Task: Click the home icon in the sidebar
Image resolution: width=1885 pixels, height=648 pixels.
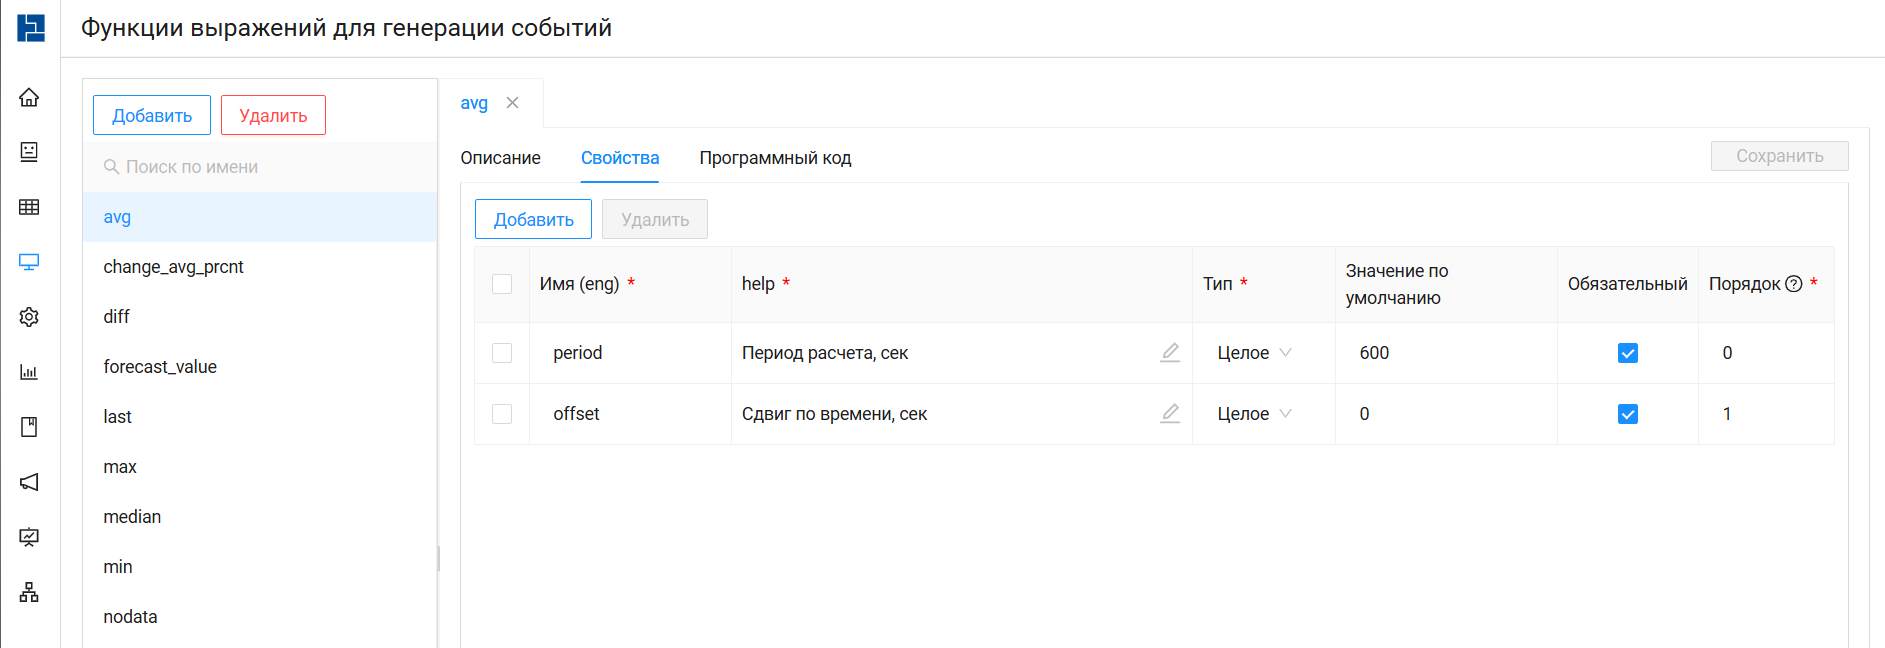Action: point(29,97)
